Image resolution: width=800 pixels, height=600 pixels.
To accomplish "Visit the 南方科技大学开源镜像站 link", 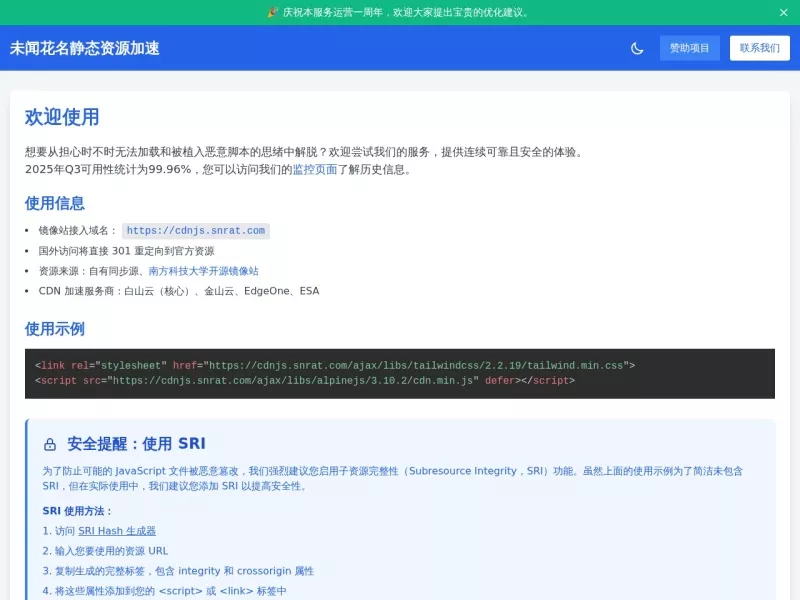I will (204, 271).
